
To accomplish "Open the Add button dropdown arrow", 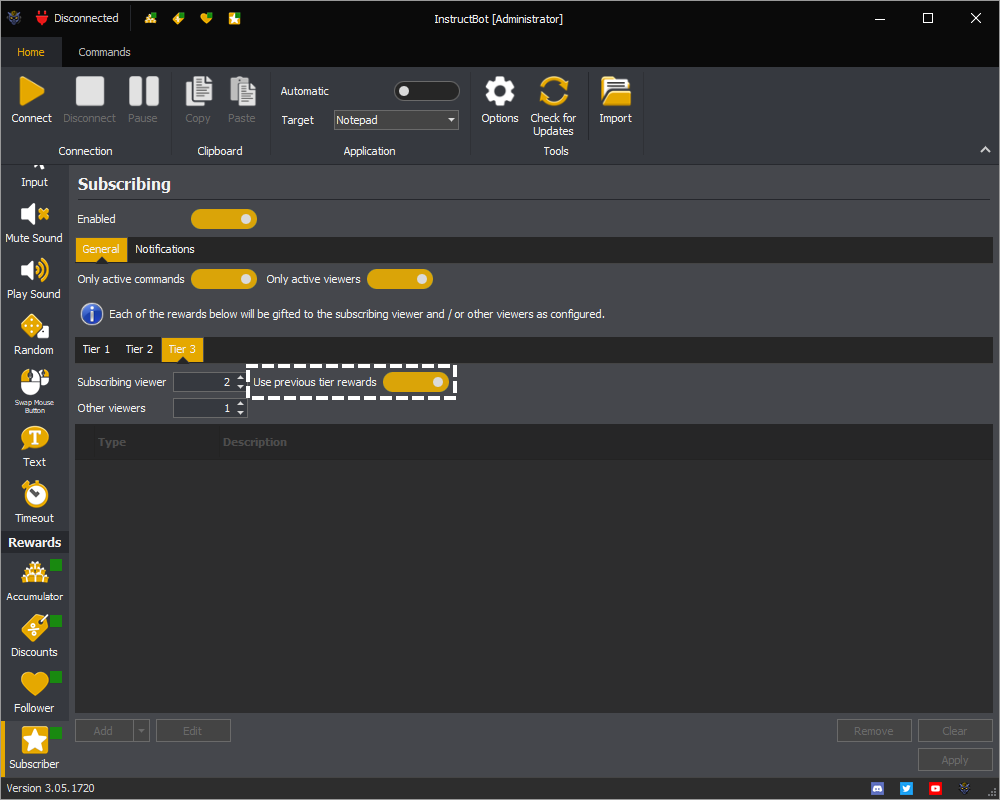I will click(142, 731).
